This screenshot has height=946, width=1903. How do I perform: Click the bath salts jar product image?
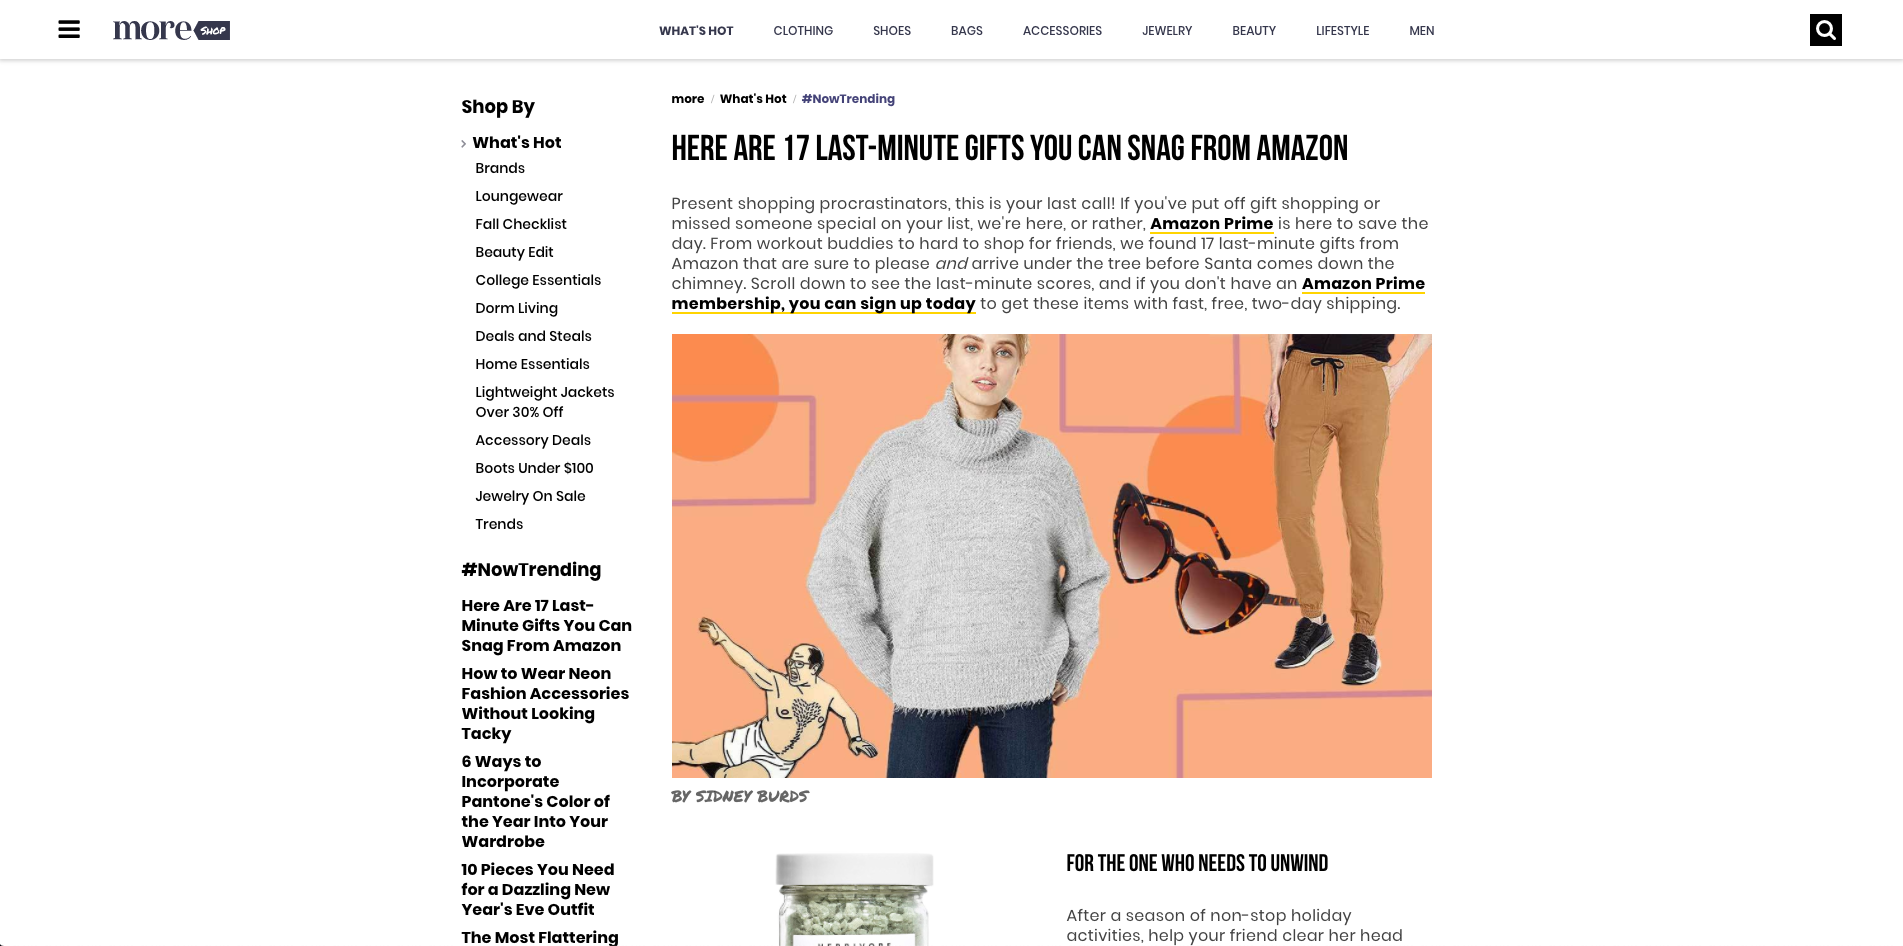pos(855,899)
